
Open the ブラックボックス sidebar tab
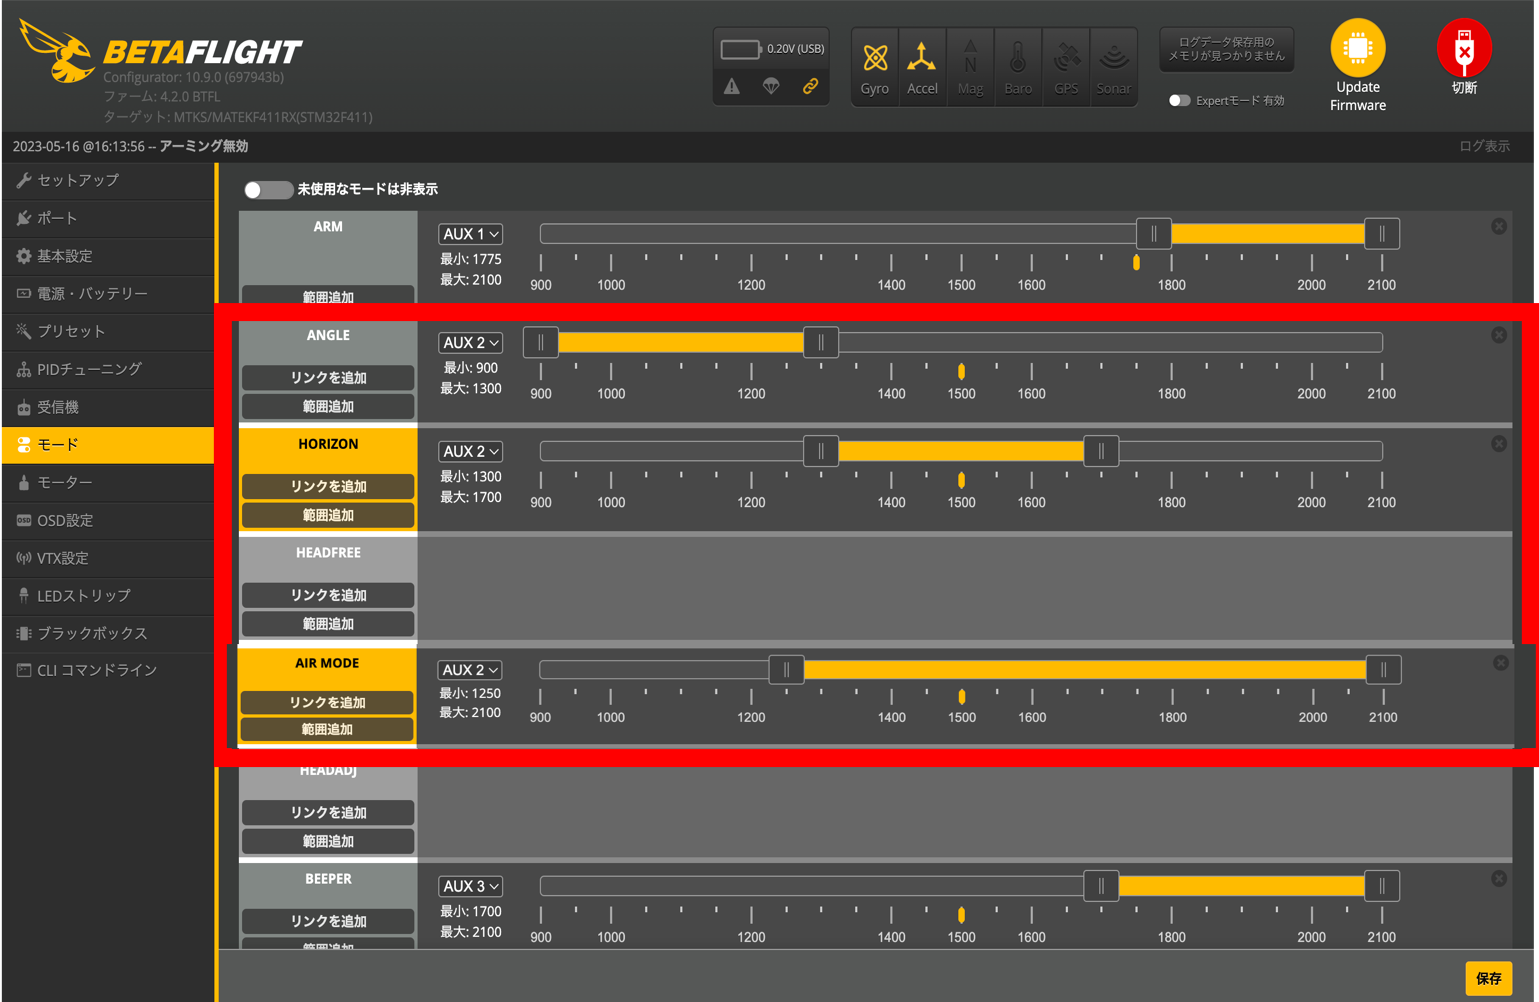click(x=108, y=633)
